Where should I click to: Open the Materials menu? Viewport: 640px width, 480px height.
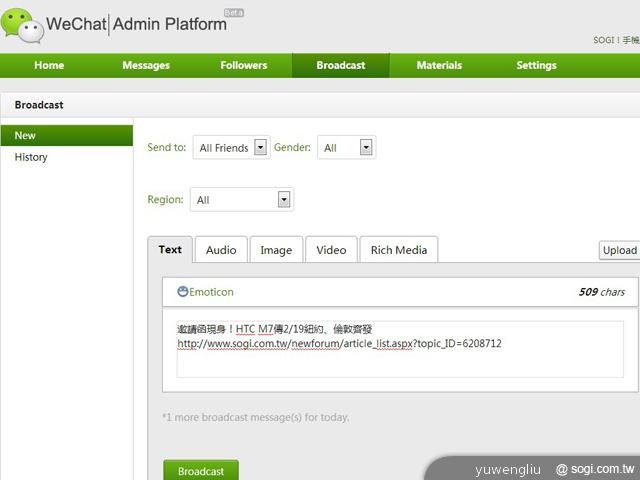[439, 65]
